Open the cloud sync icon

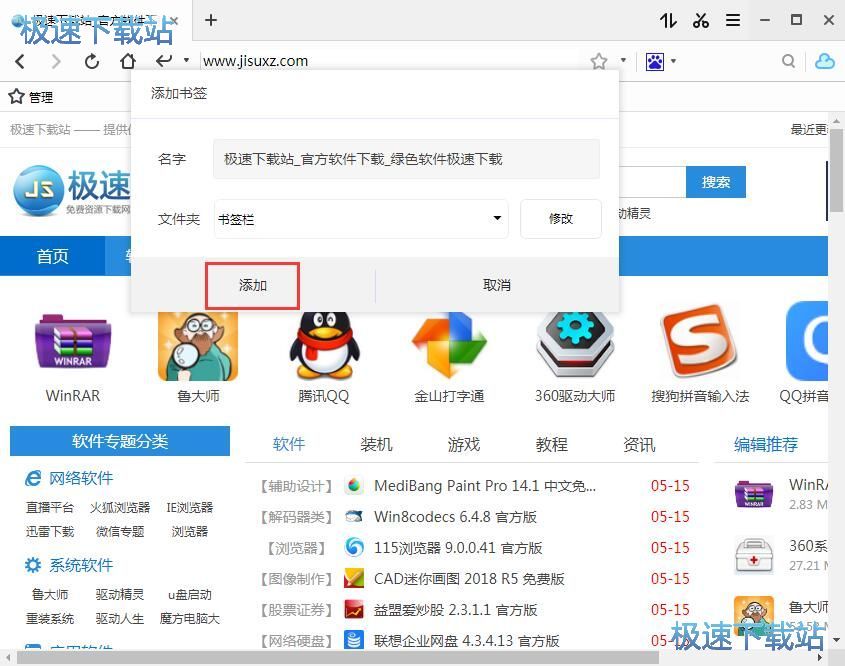coord(825,61)
